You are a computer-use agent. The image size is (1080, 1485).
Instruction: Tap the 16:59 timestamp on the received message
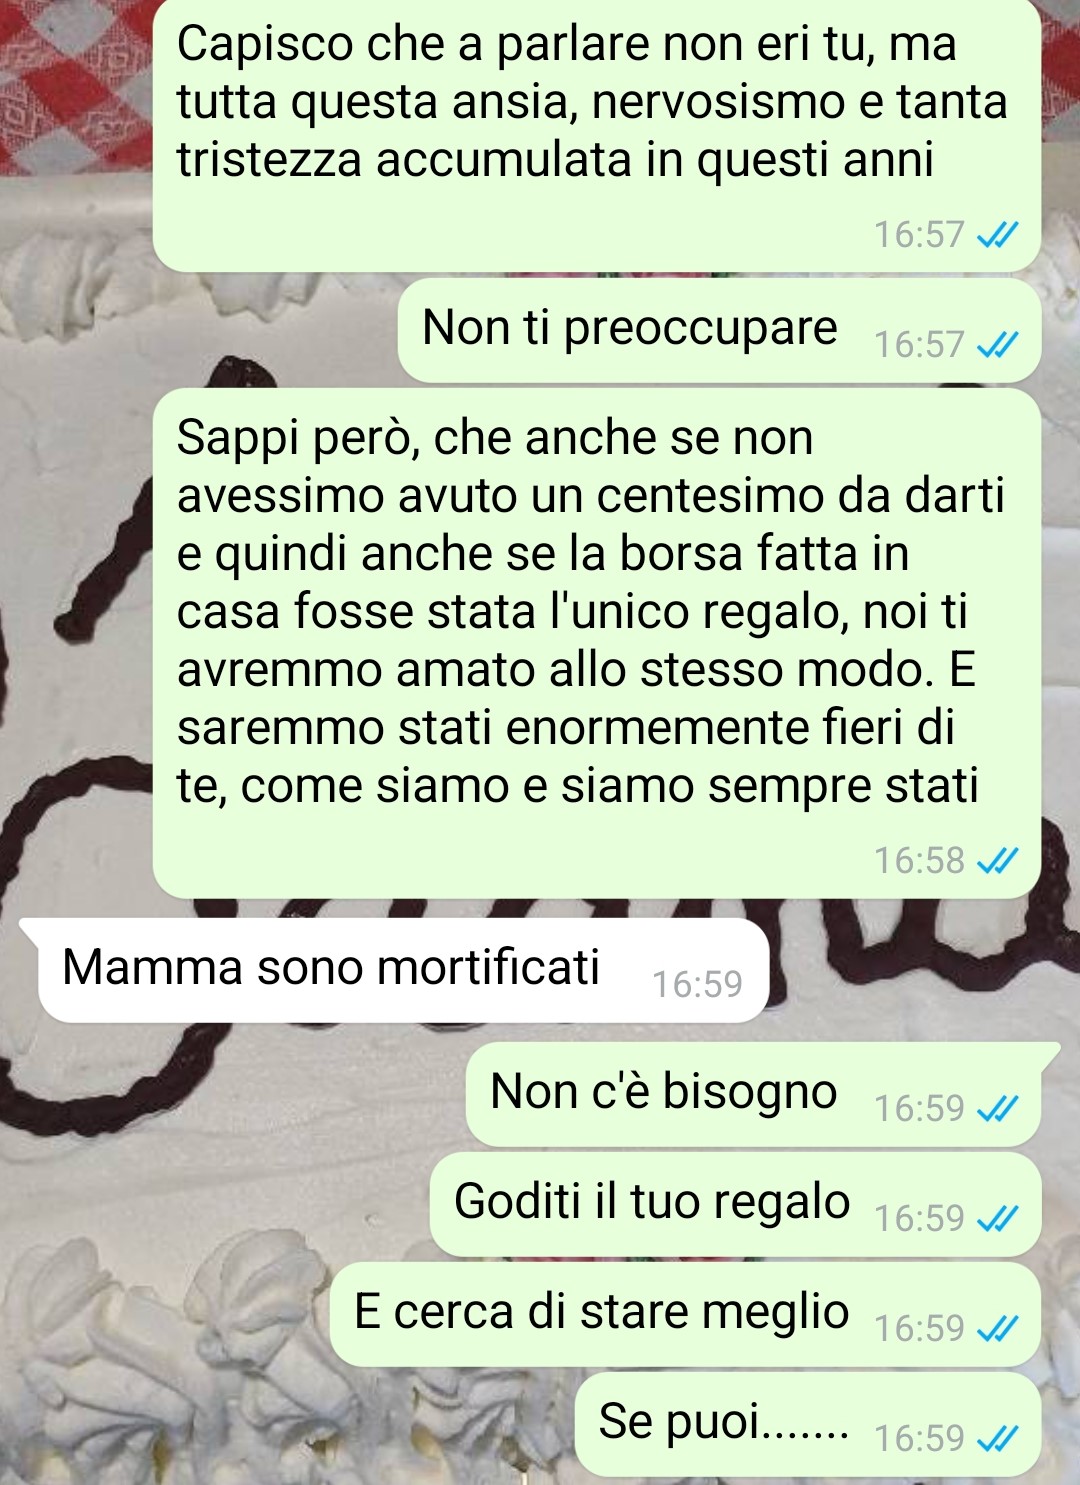[697, 985]
